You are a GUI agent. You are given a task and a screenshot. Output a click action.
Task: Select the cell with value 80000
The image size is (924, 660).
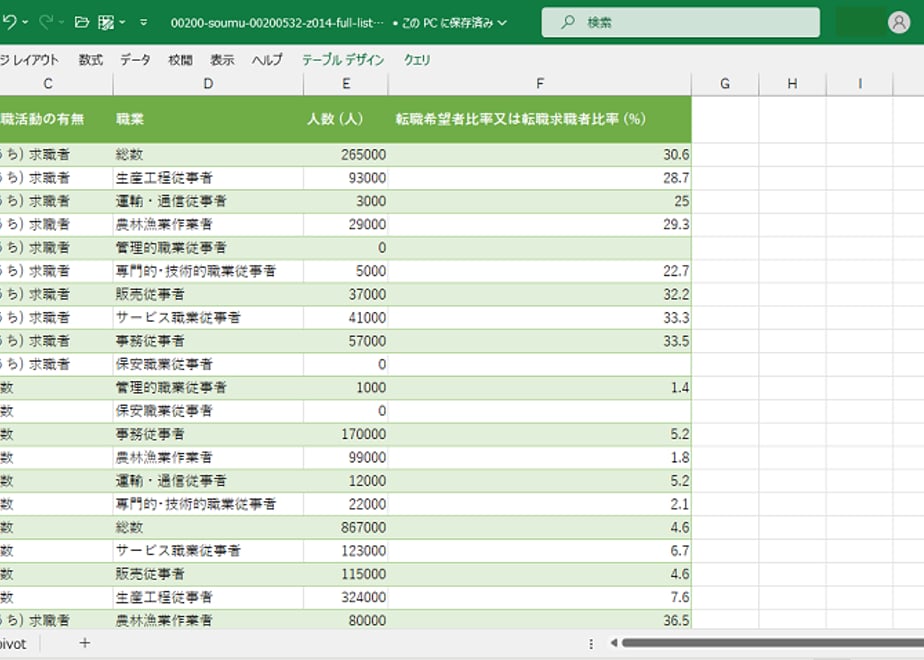click(346, 619)
